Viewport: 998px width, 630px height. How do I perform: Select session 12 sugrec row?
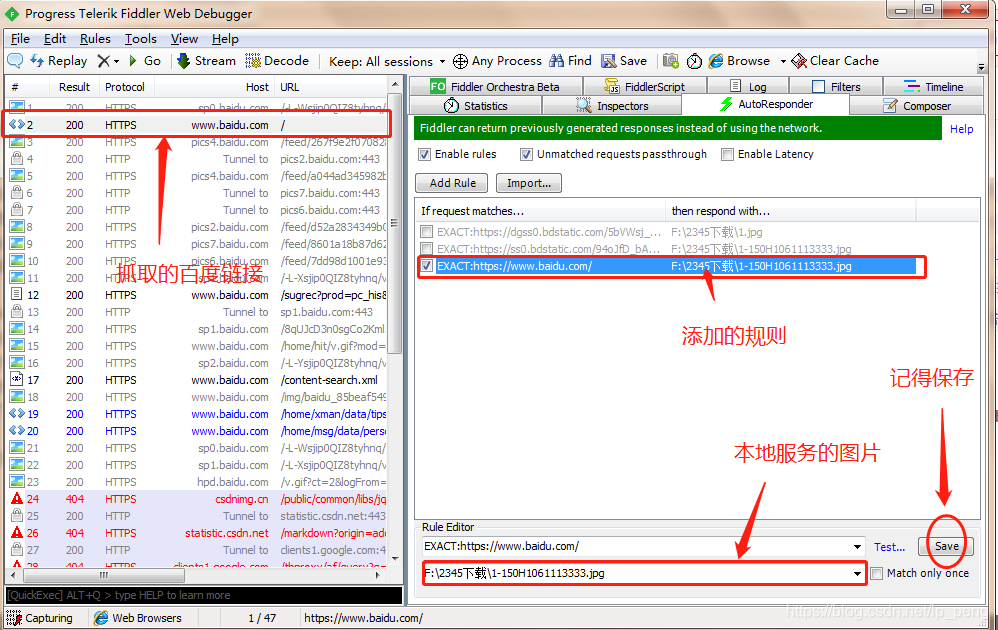197,295
